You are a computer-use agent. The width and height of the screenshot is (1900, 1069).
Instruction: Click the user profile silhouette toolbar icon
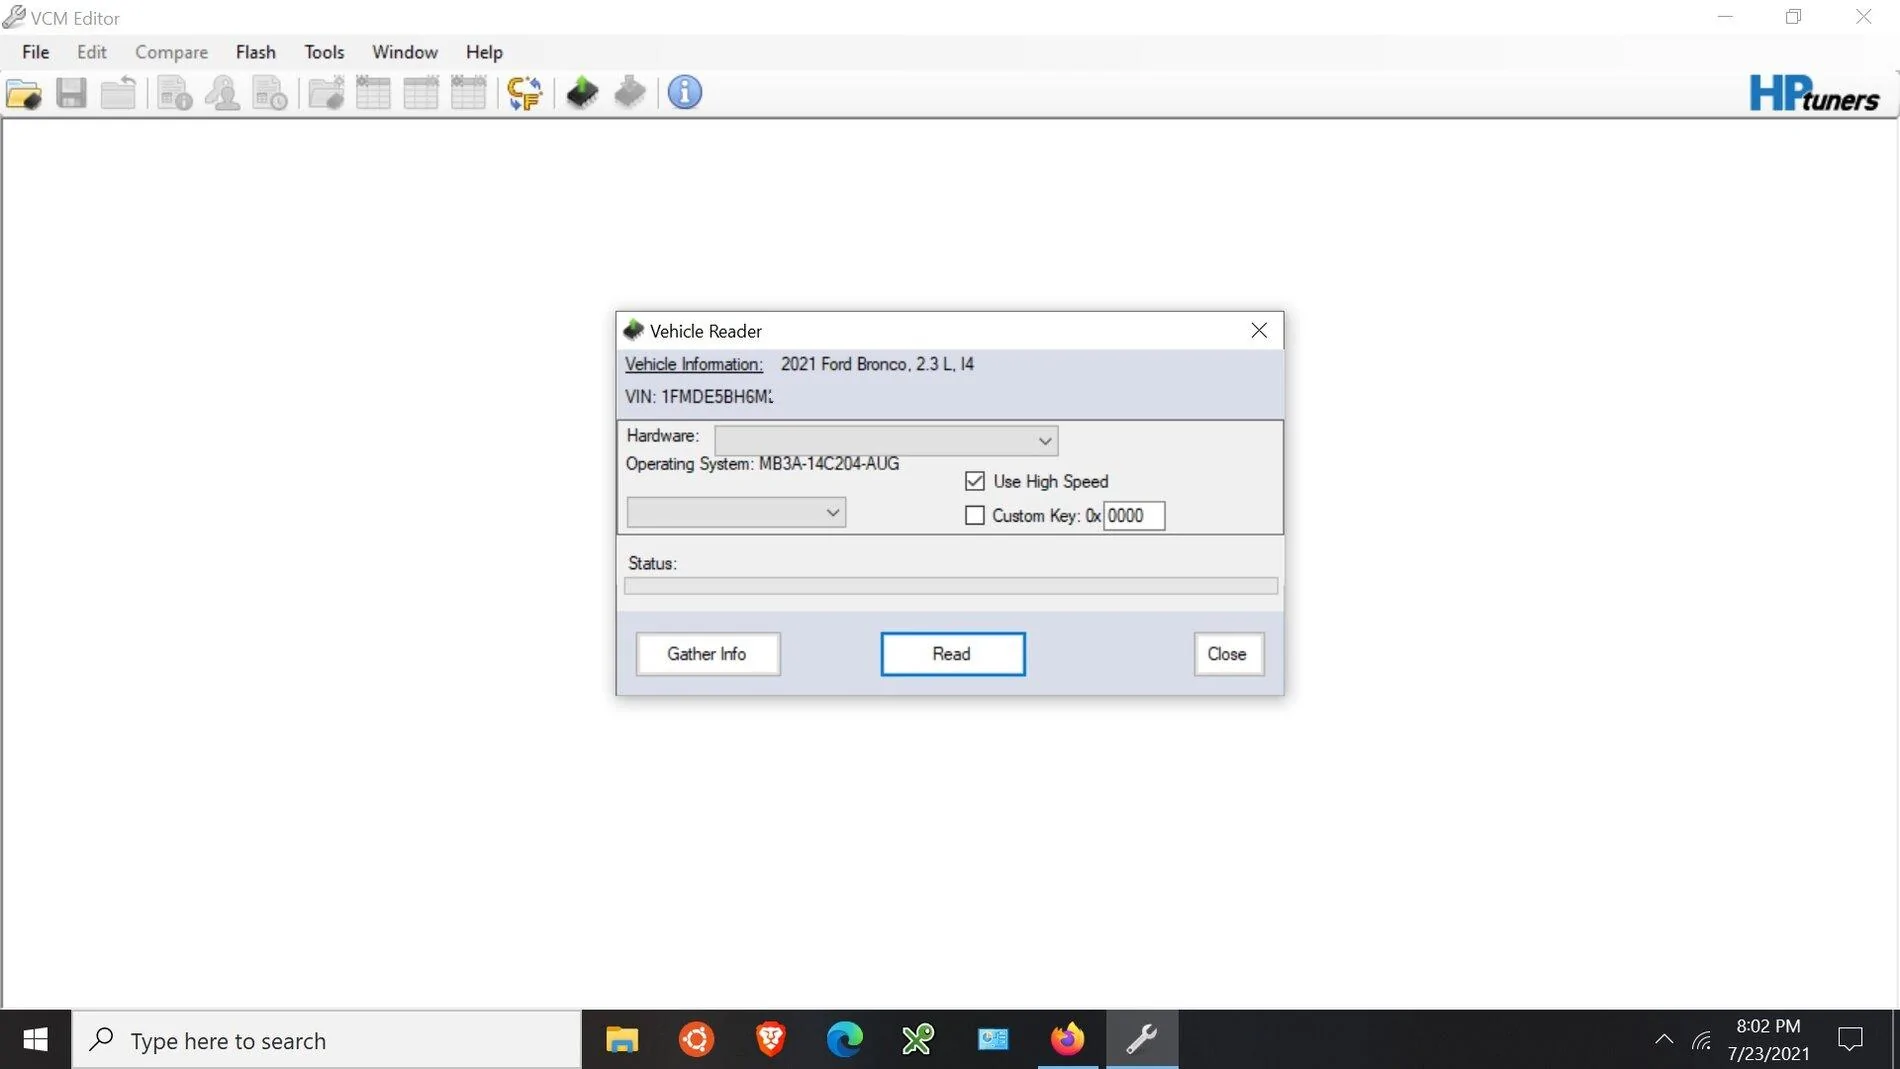pyautogui.click(x=222, y=93)
